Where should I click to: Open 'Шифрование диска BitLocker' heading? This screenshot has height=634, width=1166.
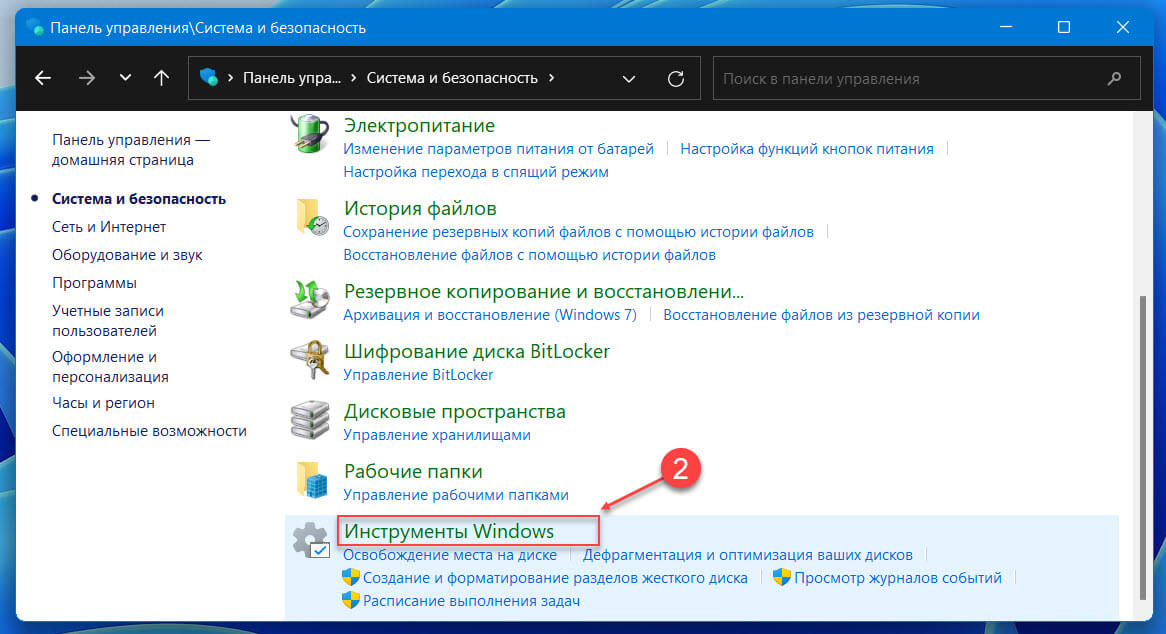point(477,352)
